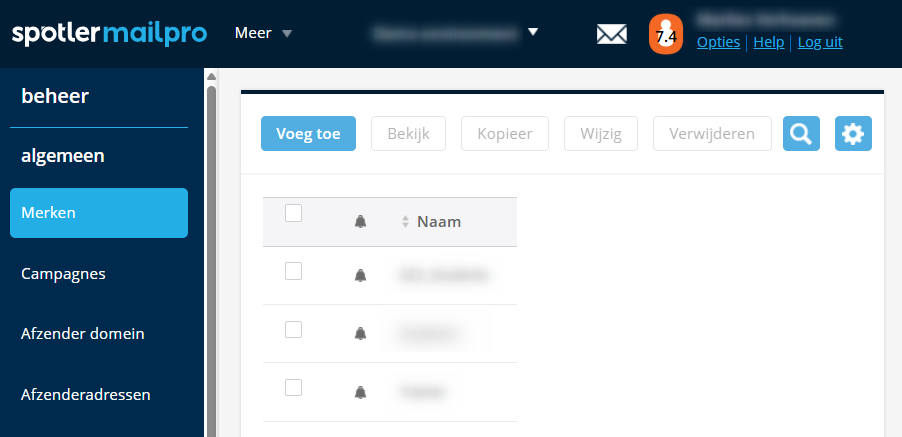This screenshot has height=437, width=902.
Task: Click the bell icon in table header
Action: (x=361, y=222)
